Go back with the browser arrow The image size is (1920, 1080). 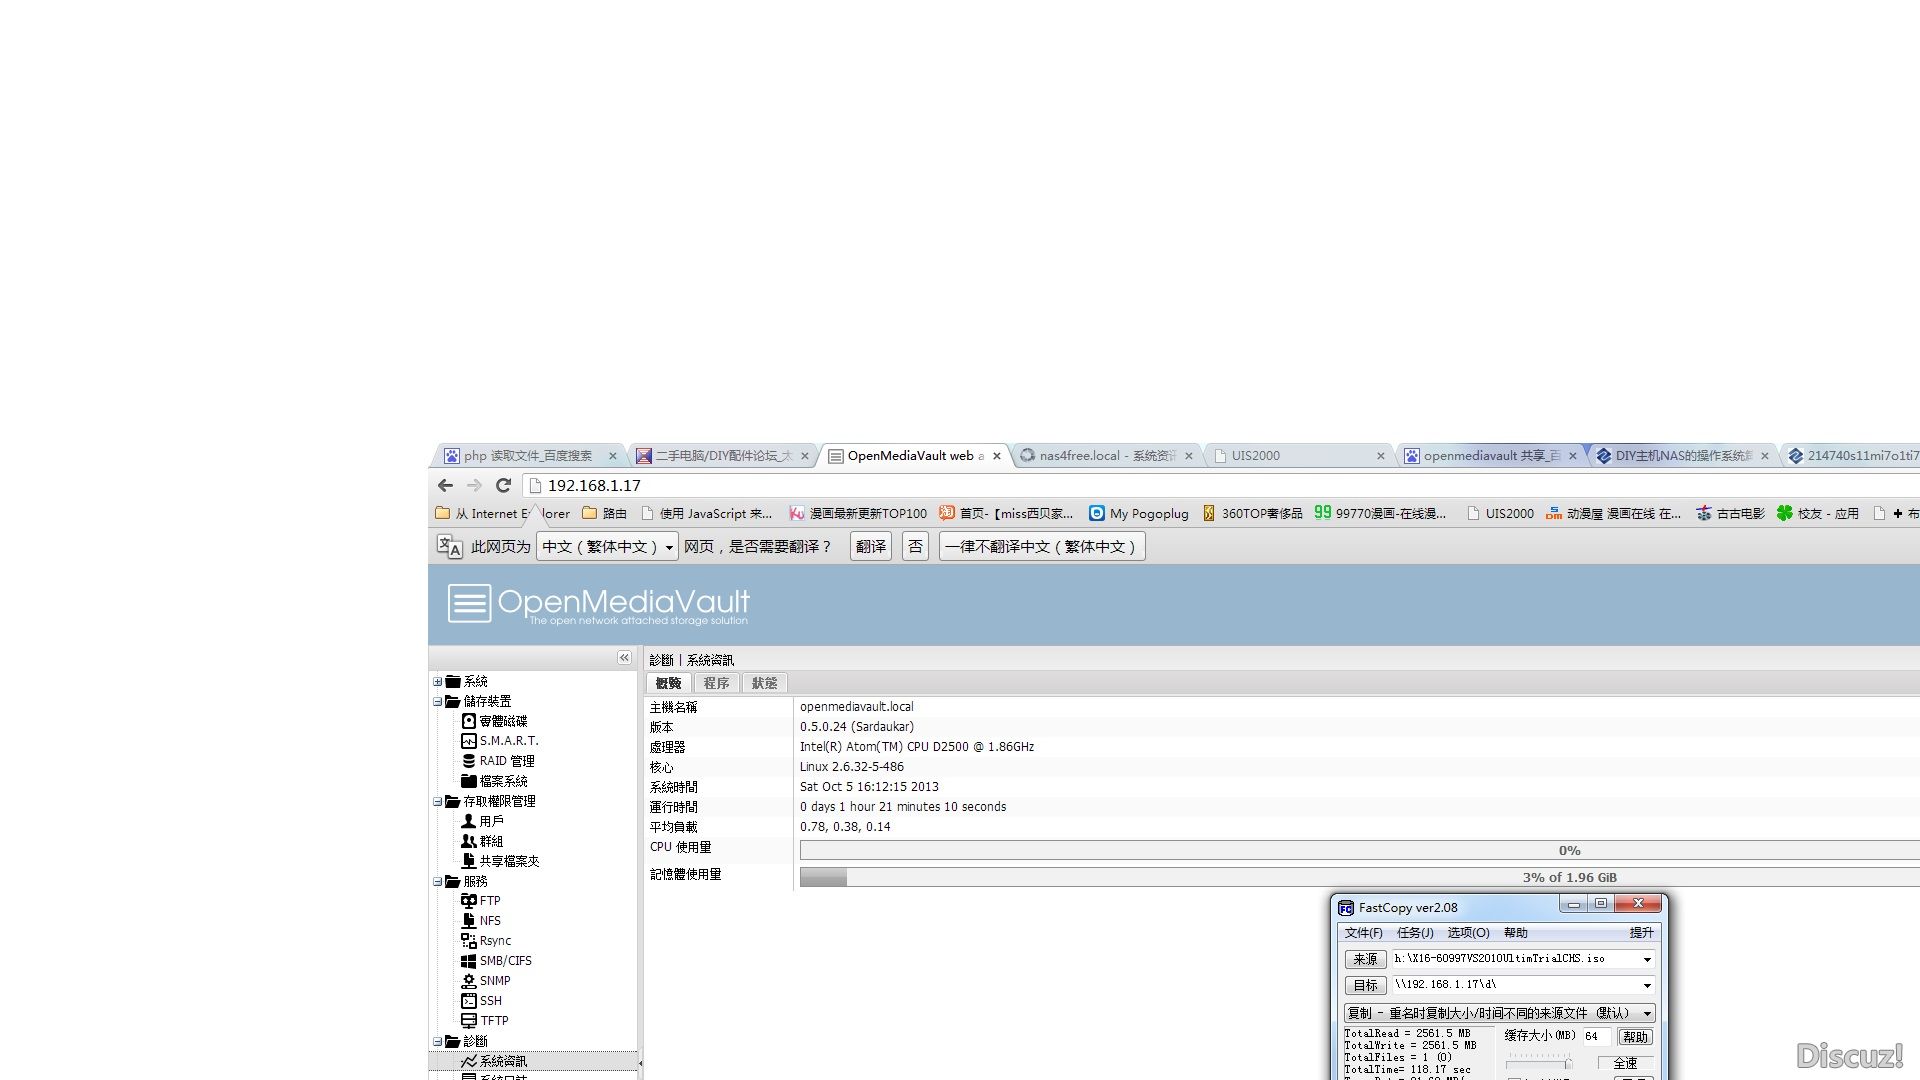point(445,485)
